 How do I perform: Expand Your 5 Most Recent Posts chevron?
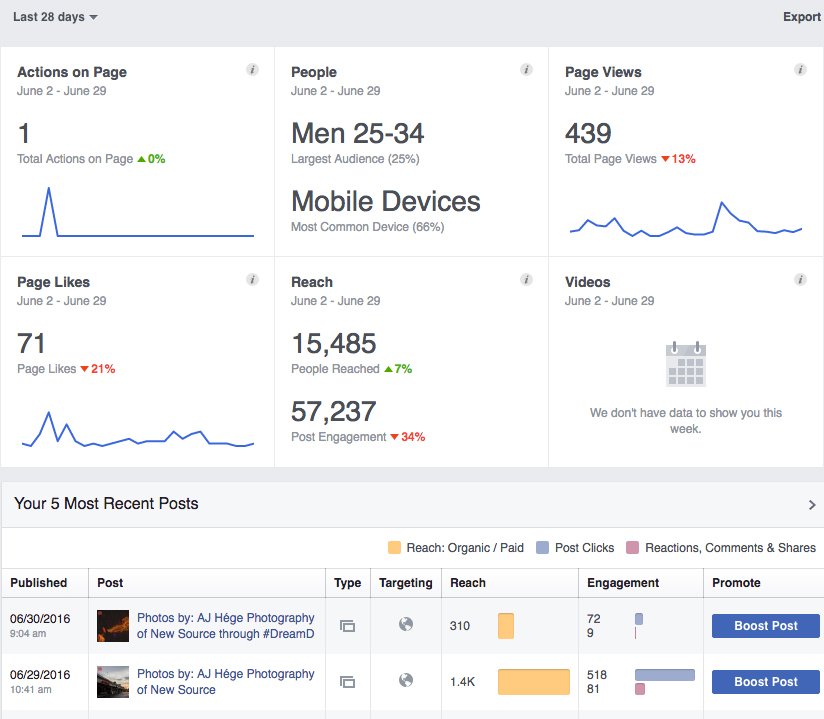[812, 505]
